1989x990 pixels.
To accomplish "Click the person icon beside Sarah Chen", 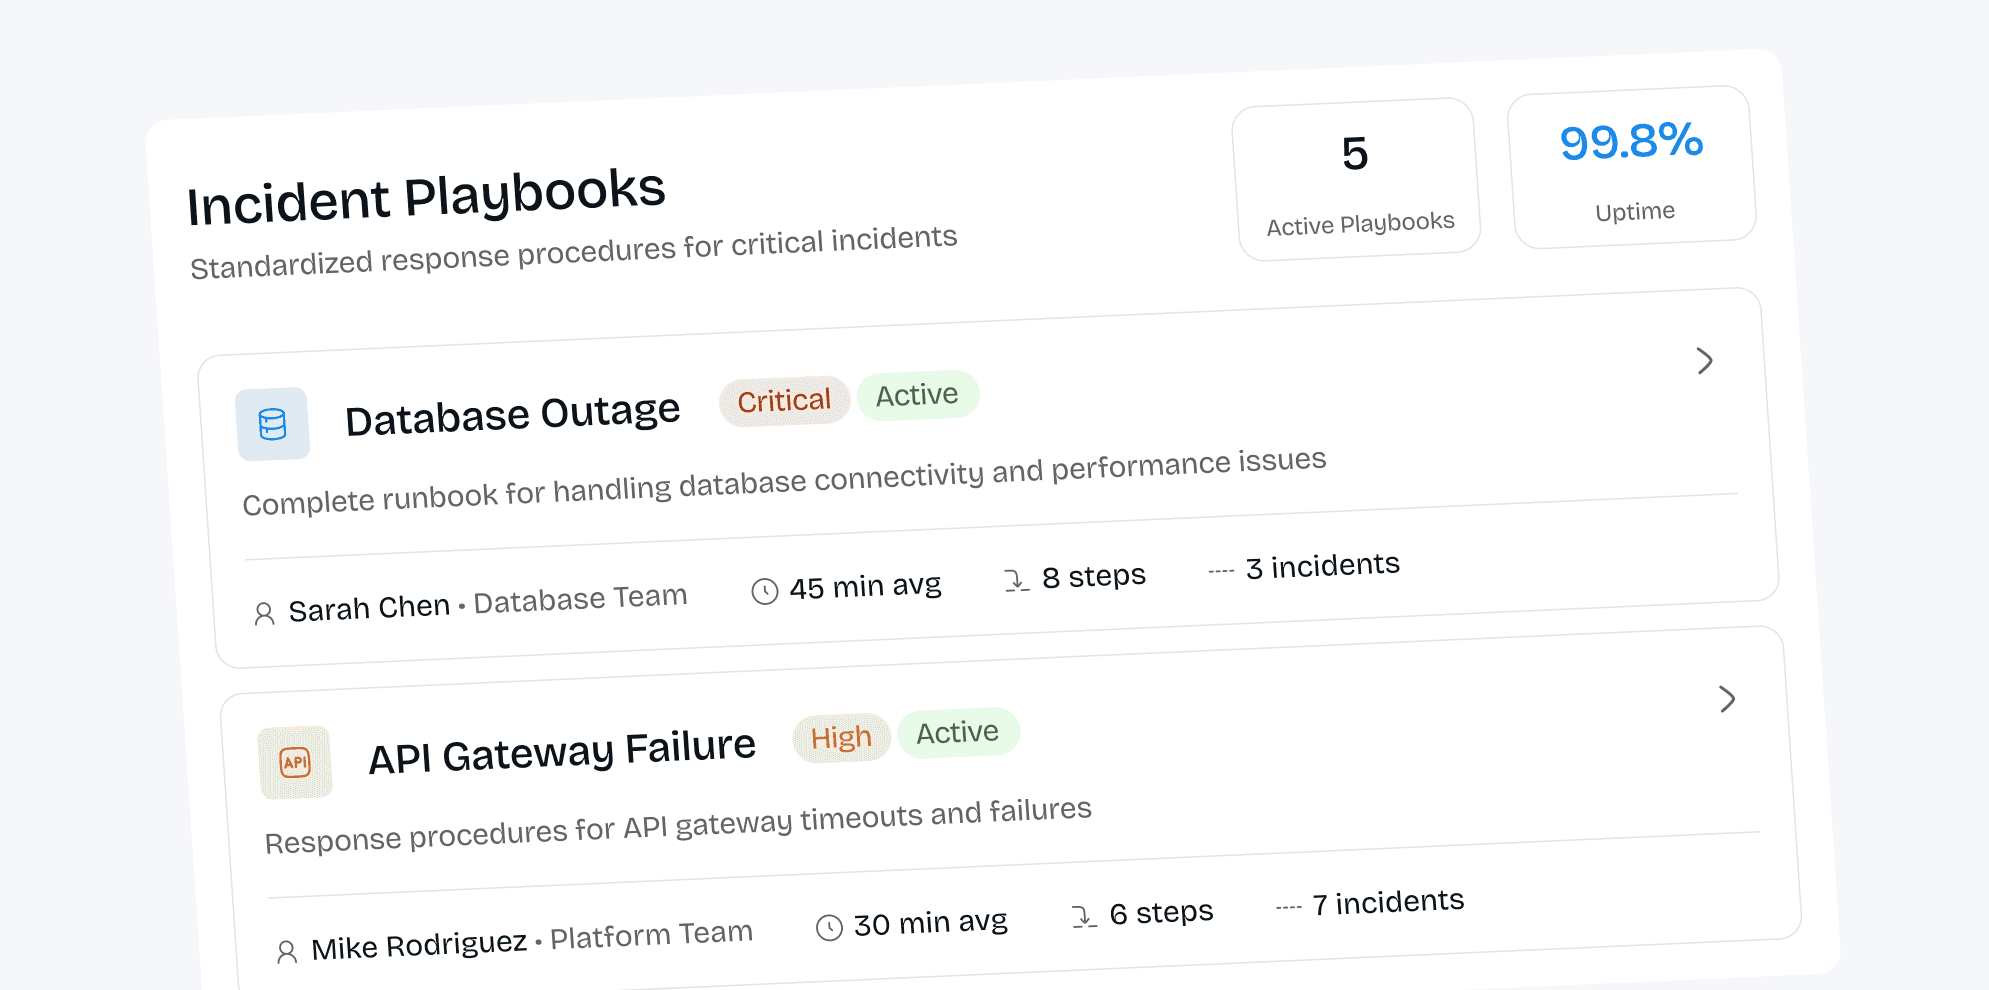I will click(264, 614).
